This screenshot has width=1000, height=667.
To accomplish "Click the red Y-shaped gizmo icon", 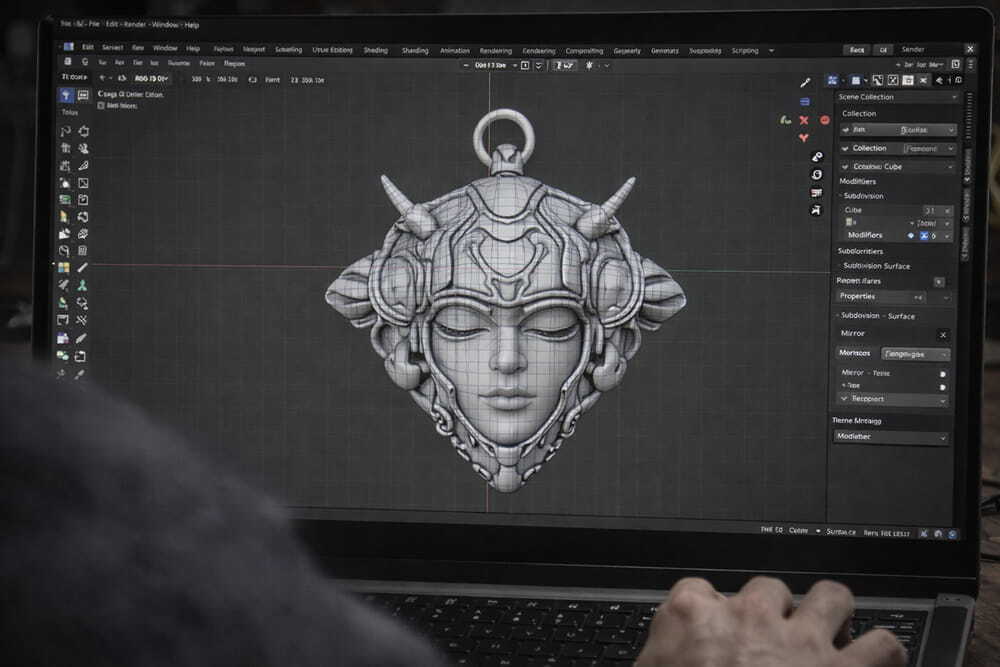I will (x=804, y=137).
